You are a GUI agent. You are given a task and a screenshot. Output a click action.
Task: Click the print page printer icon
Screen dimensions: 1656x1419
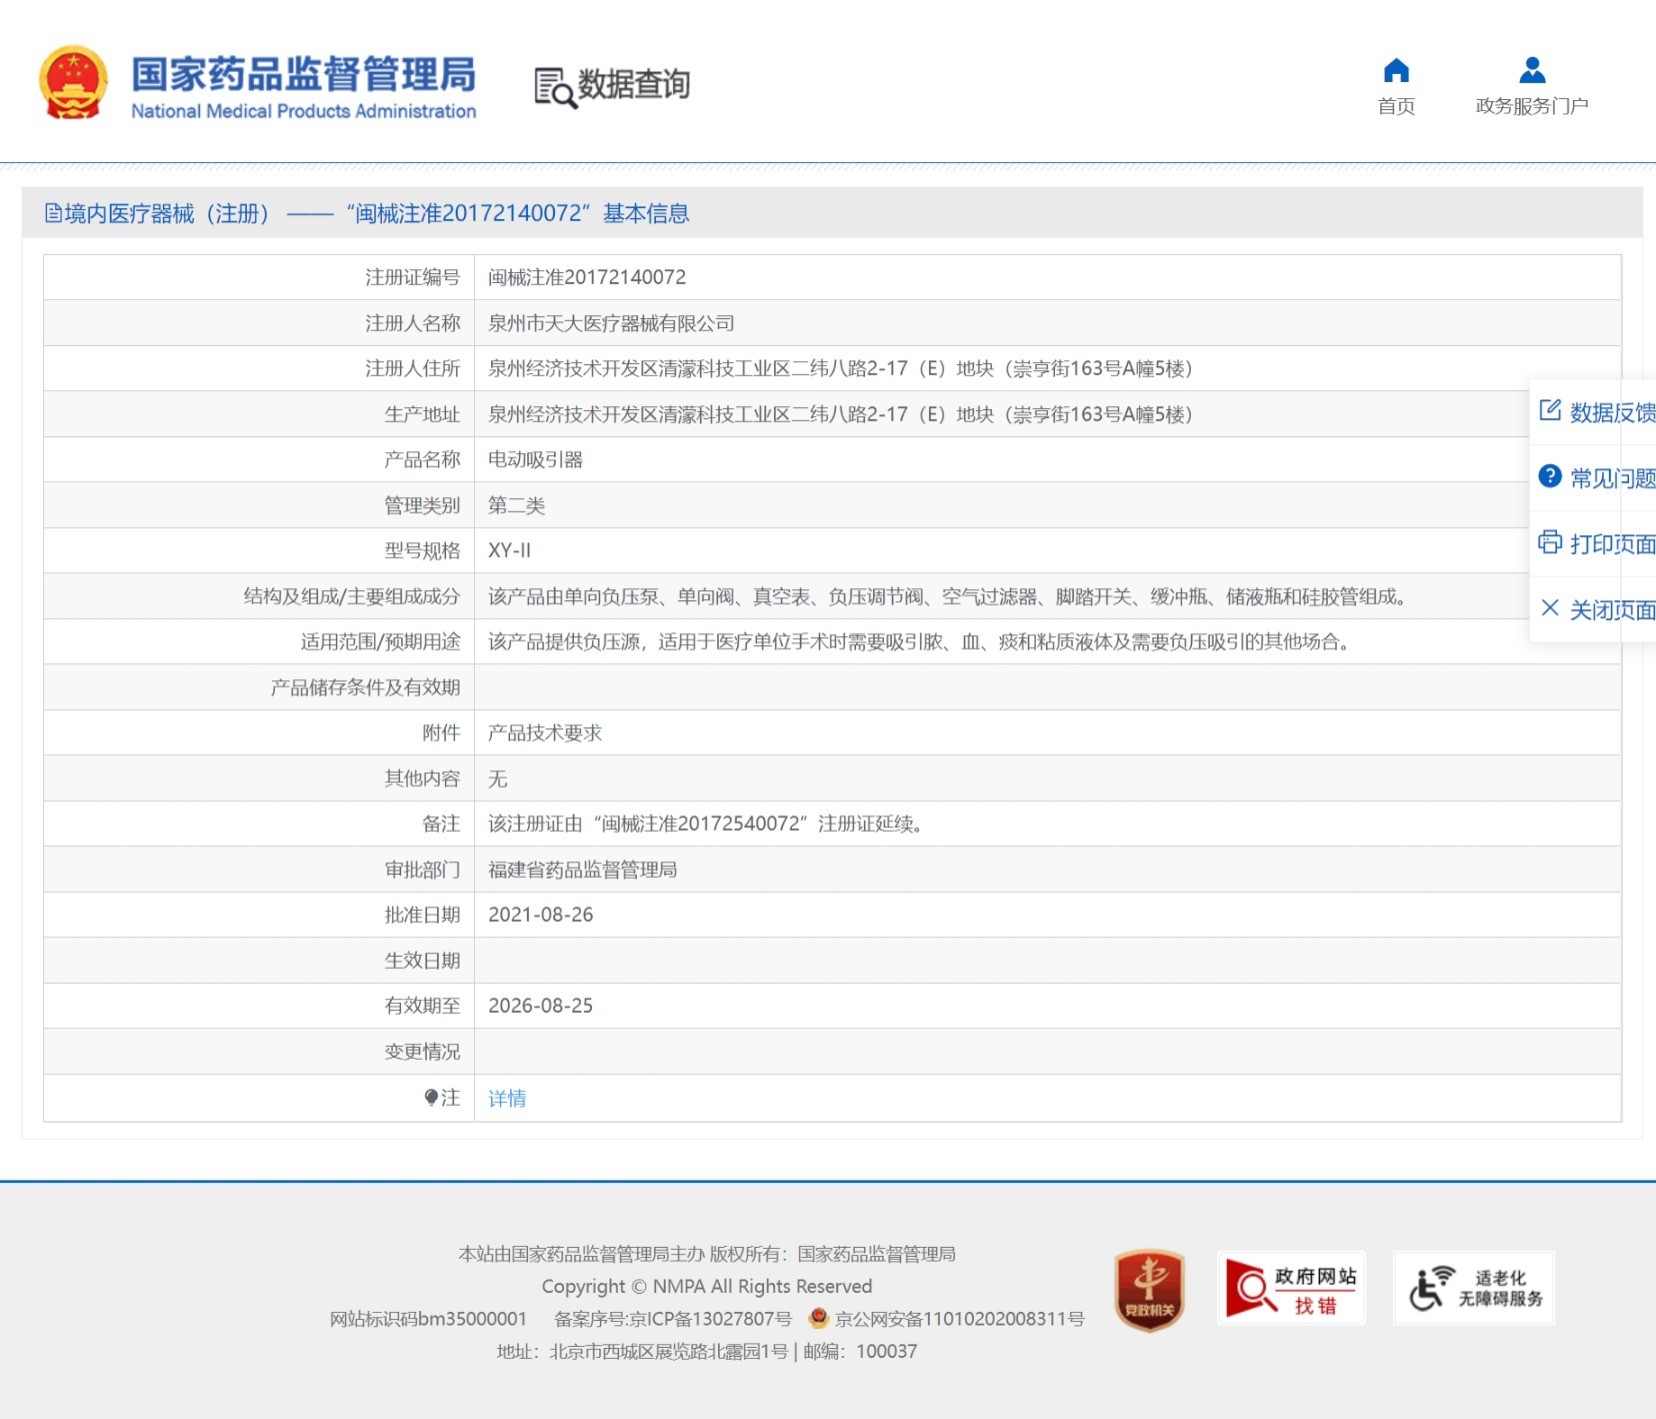pos(1549,542)
